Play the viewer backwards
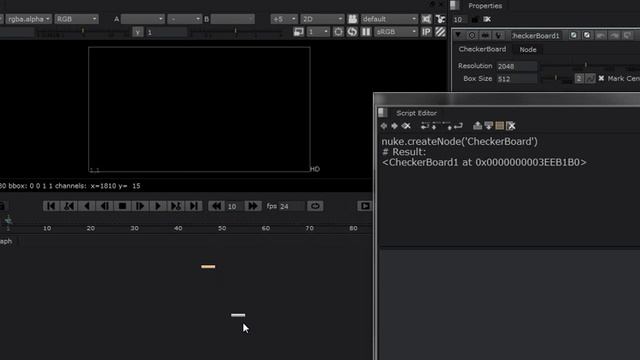Image resolution: width=640 pixels, height=360 pixels. pos(87,206)
